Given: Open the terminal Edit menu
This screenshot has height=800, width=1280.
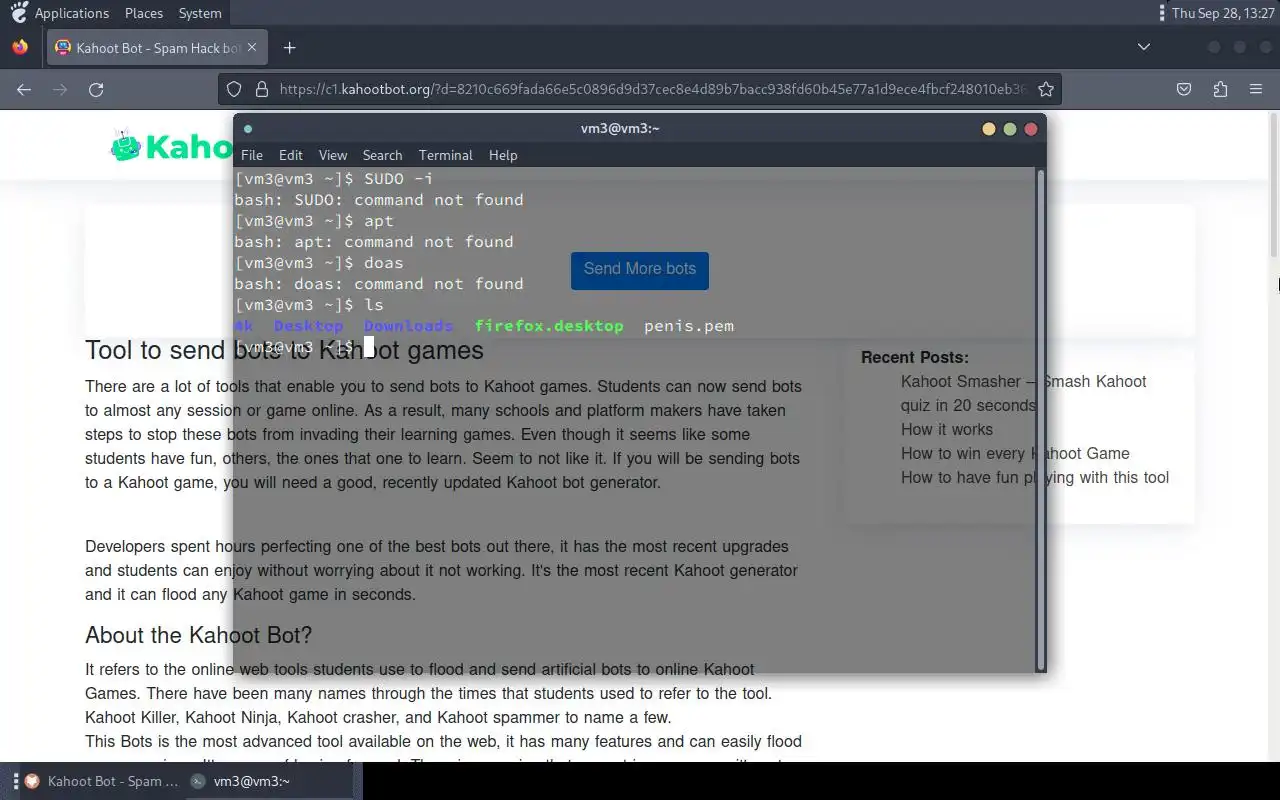Looking at the screenshot, I should 291,155.
